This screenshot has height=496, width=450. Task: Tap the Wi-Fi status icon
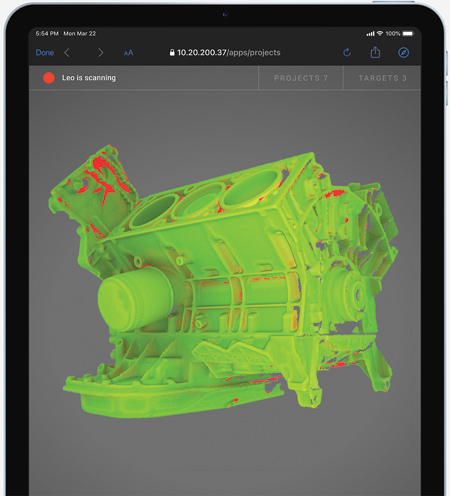pos(380,34)
